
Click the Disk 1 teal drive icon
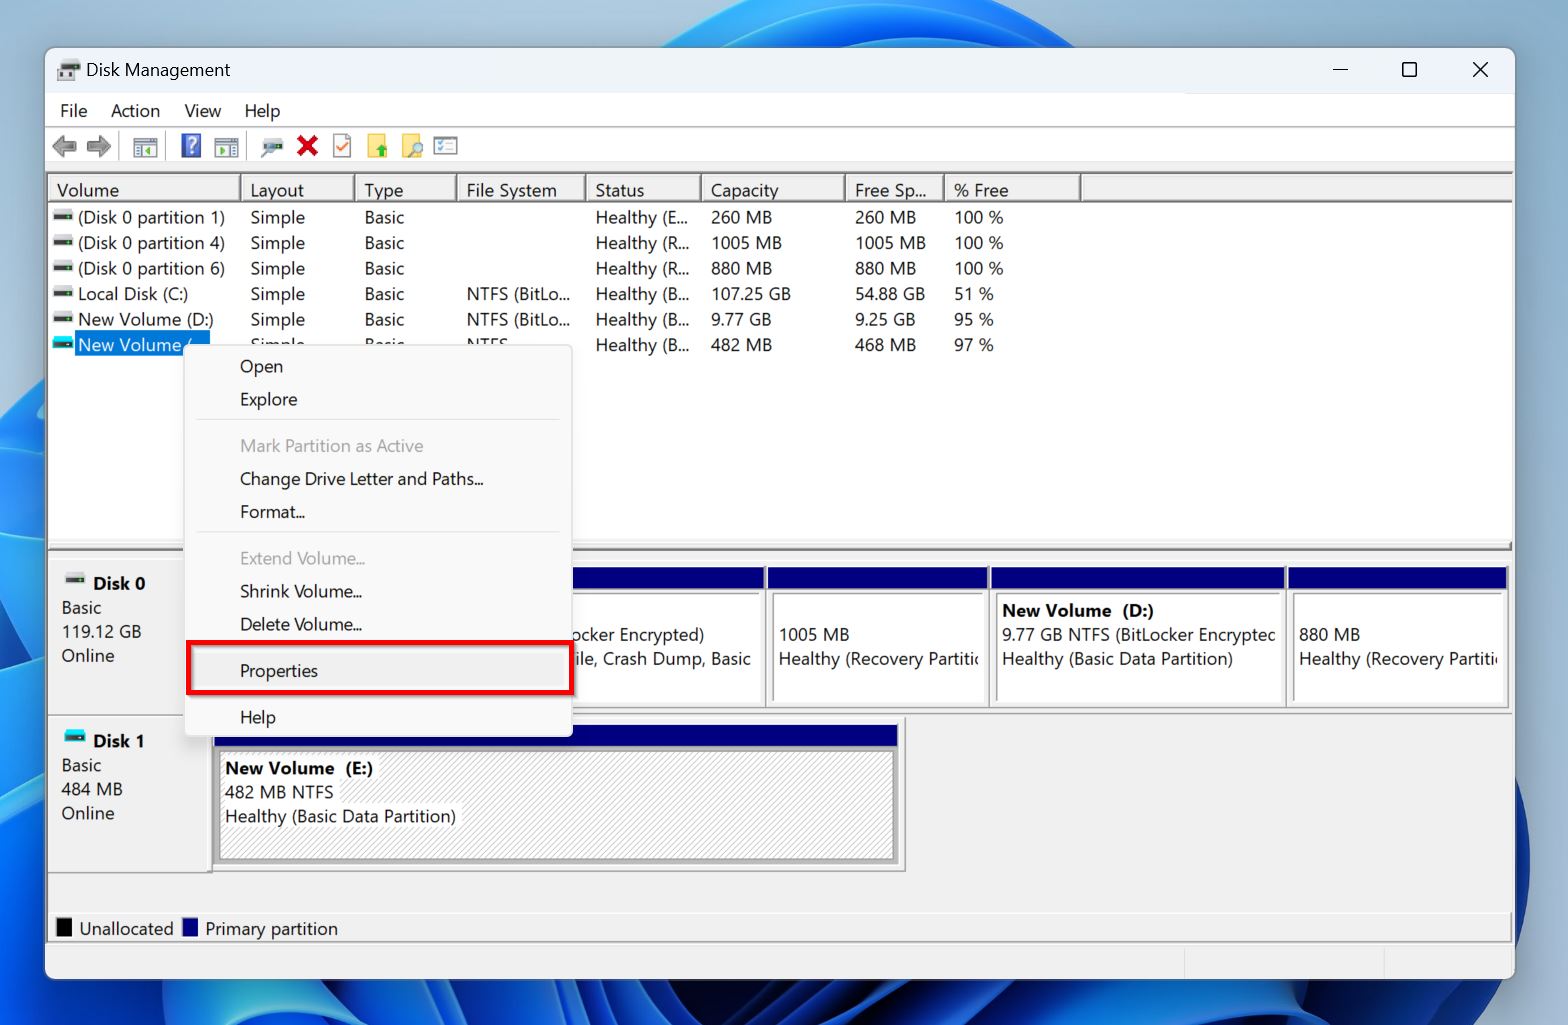pyautogui.click(x=75, y=737)
